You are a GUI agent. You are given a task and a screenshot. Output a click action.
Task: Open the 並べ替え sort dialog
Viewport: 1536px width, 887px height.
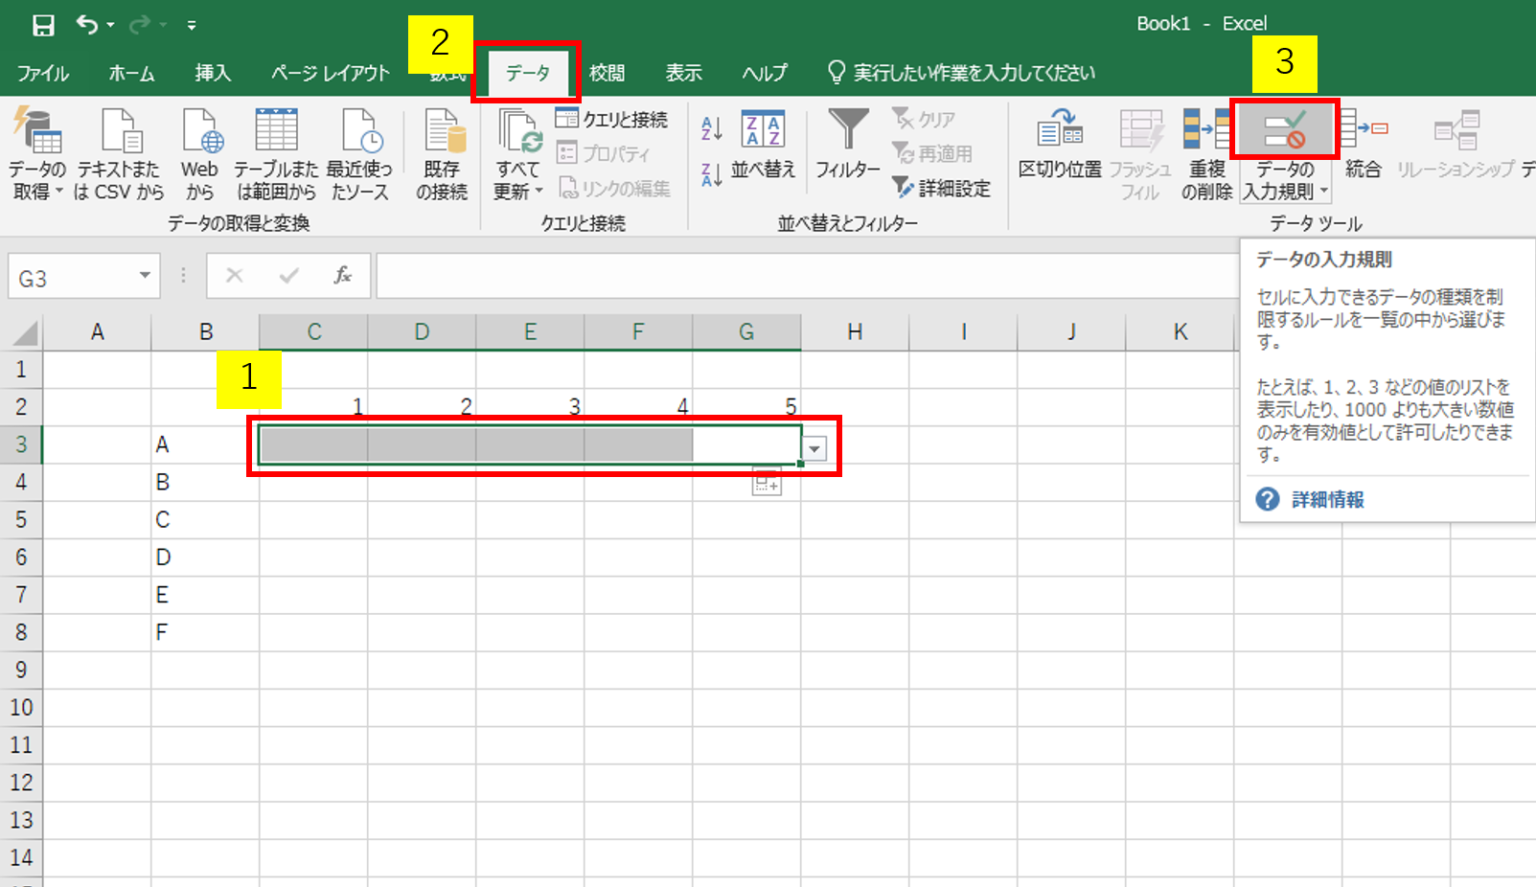pyautogui.click(x=763, y=146)
